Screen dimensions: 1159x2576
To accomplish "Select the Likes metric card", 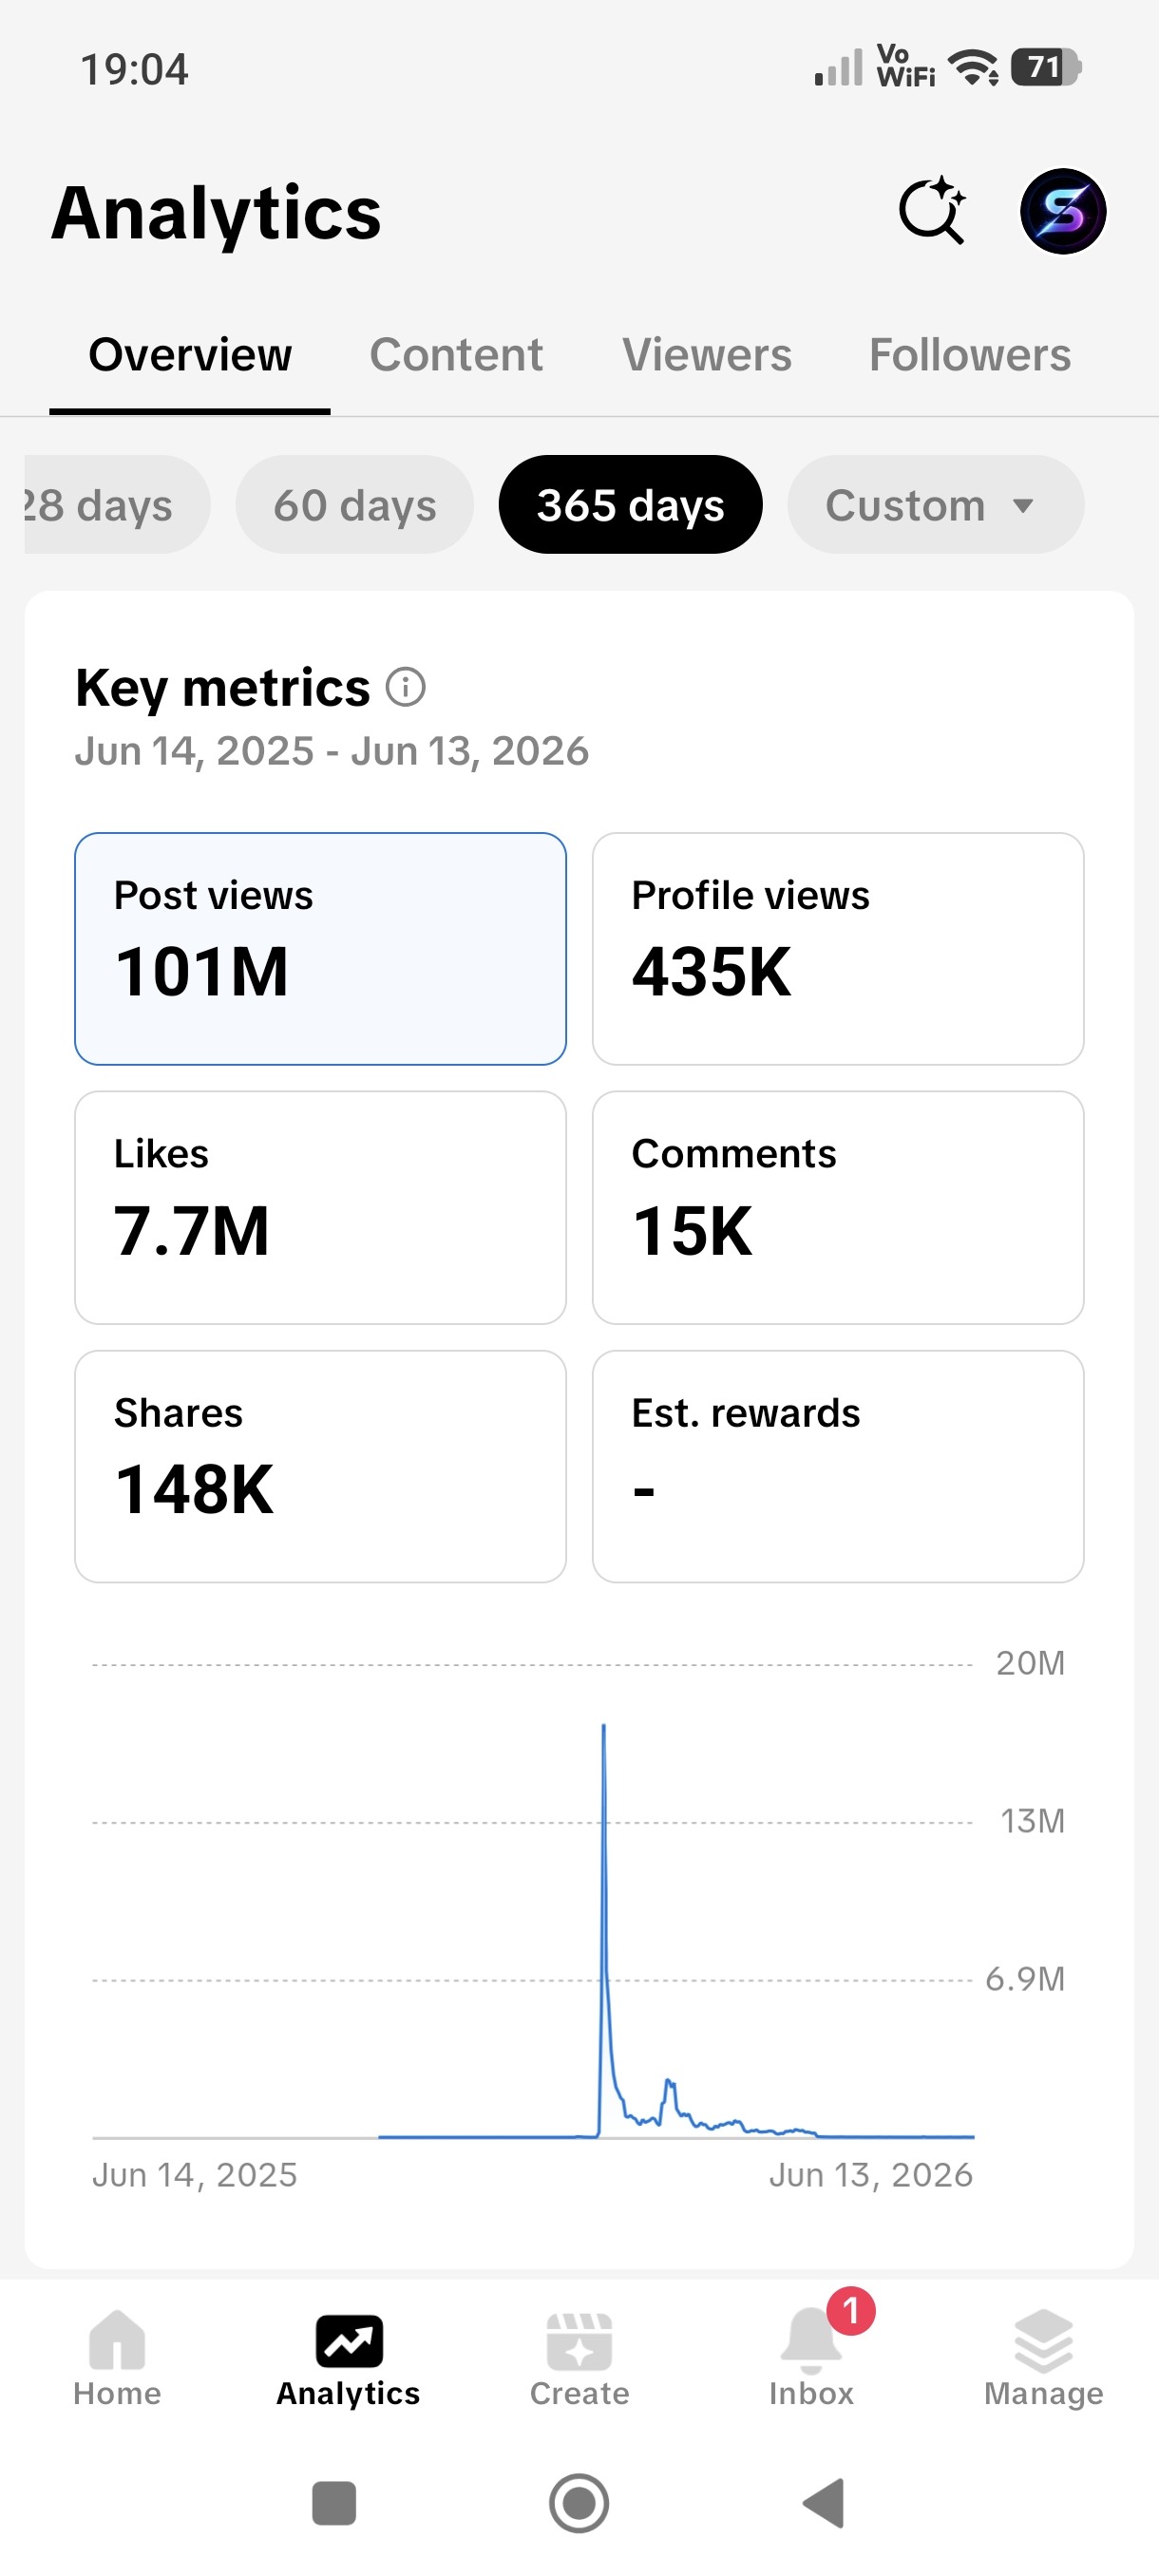I will (x=320, y=1207).
